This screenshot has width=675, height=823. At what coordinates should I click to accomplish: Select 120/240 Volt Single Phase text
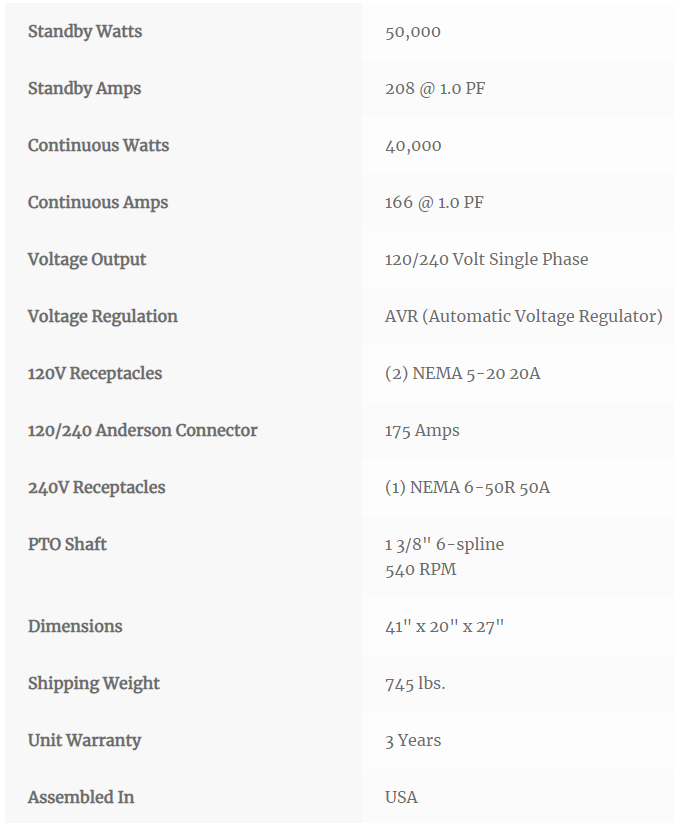(486, 259)
